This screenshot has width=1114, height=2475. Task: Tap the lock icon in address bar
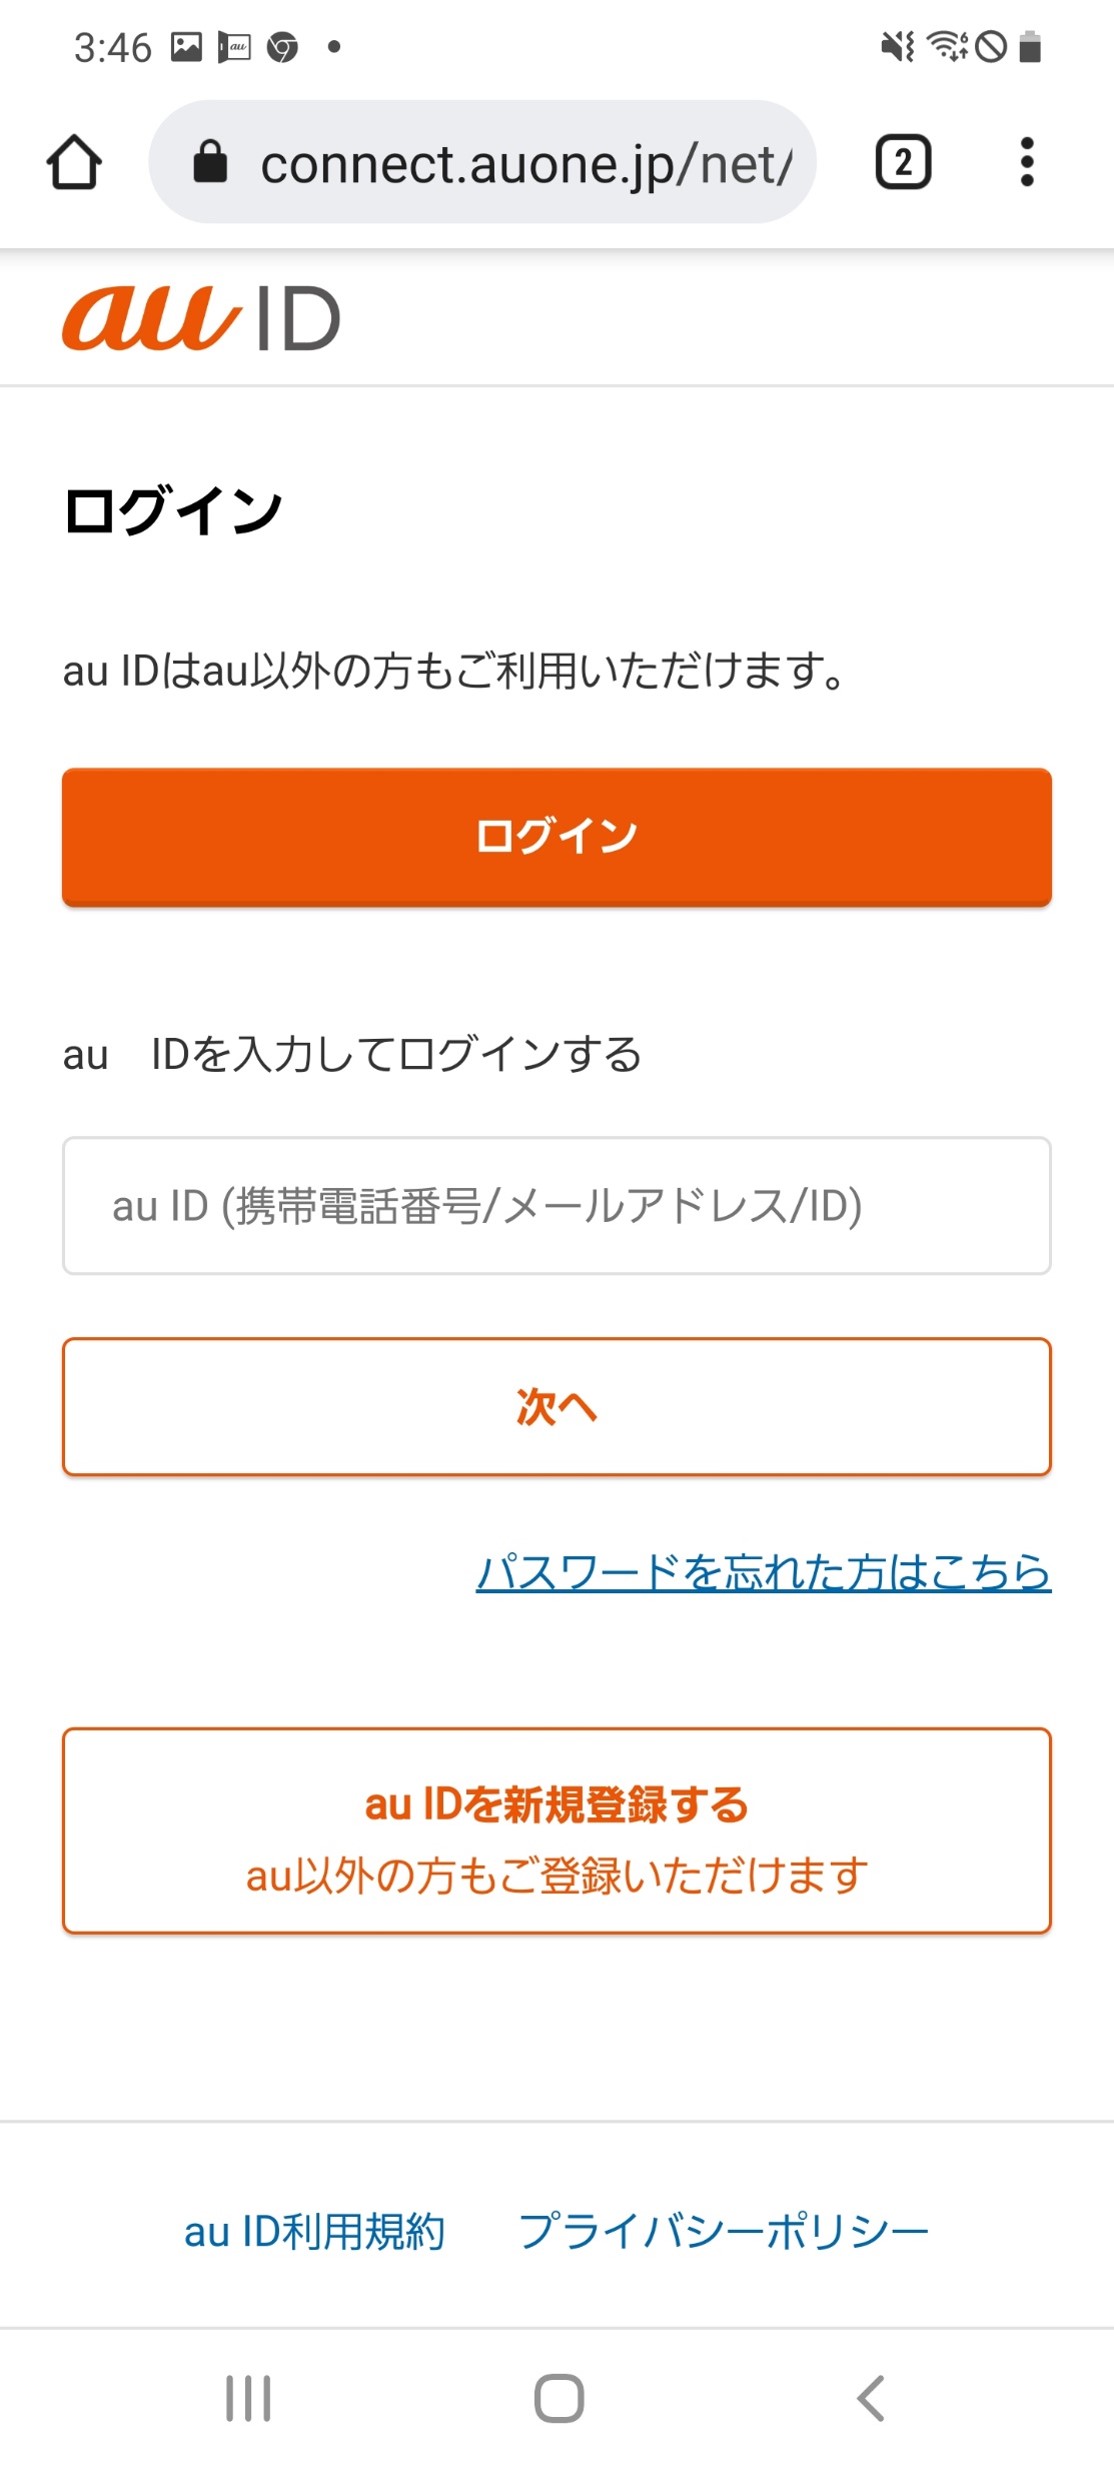click(210, 162)
